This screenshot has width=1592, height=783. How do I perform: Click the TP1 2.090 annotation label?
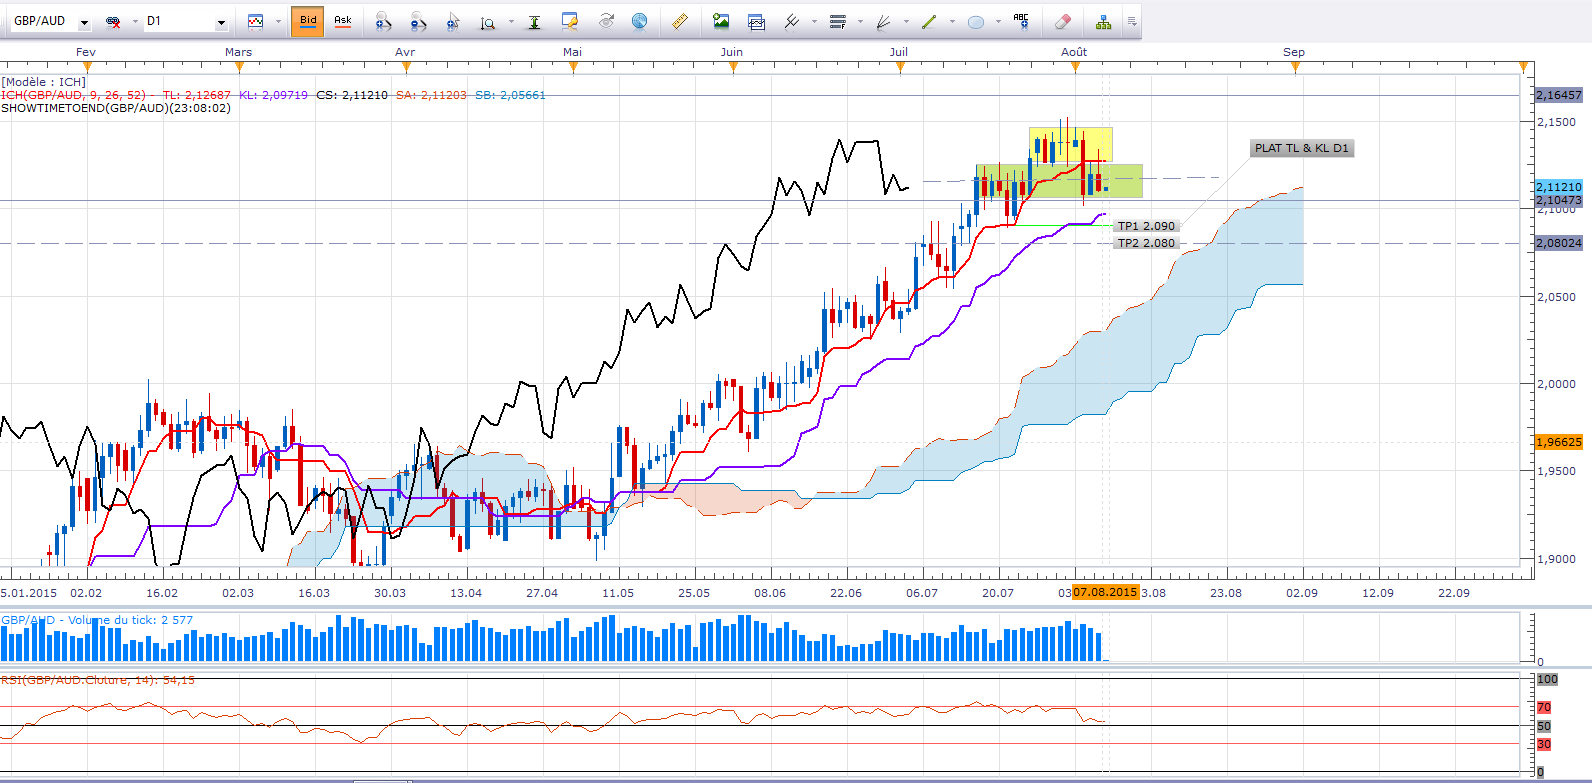pyautogui.click(x=1146, y=226)
